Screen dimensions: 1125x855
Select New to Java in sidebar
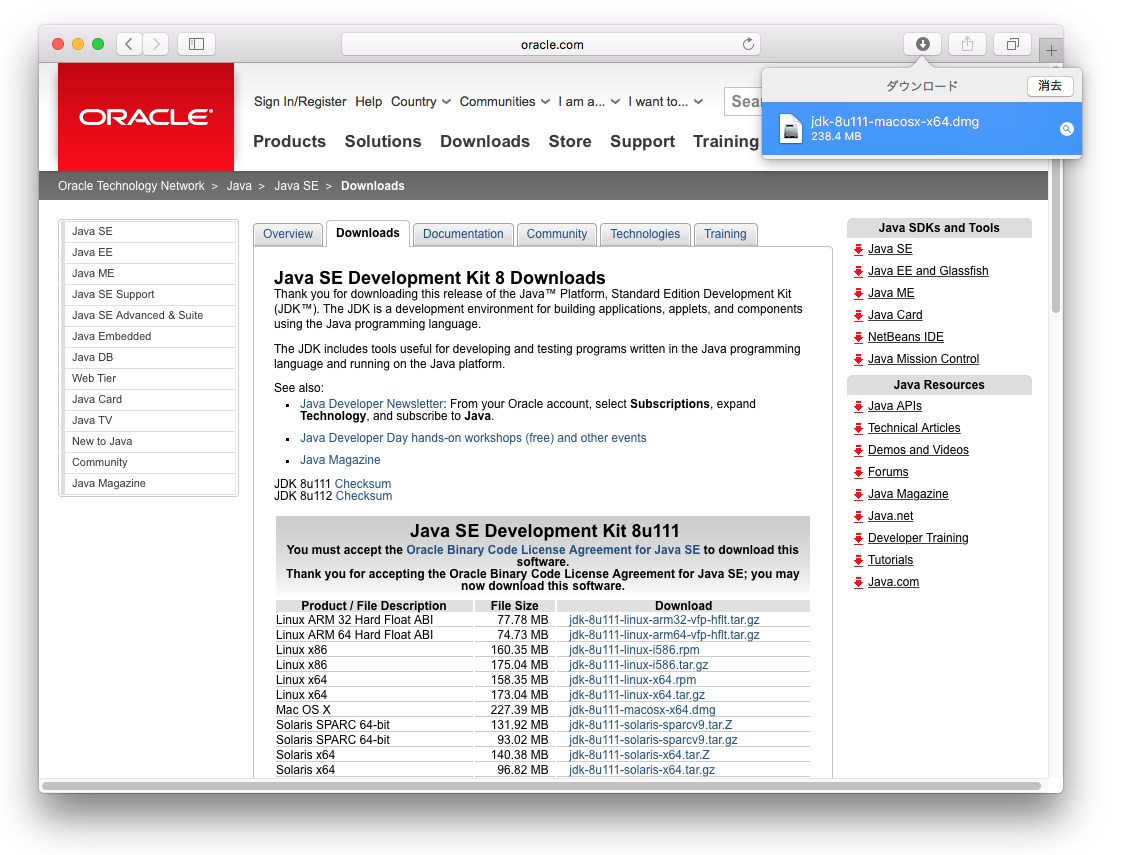click(150, 442)
